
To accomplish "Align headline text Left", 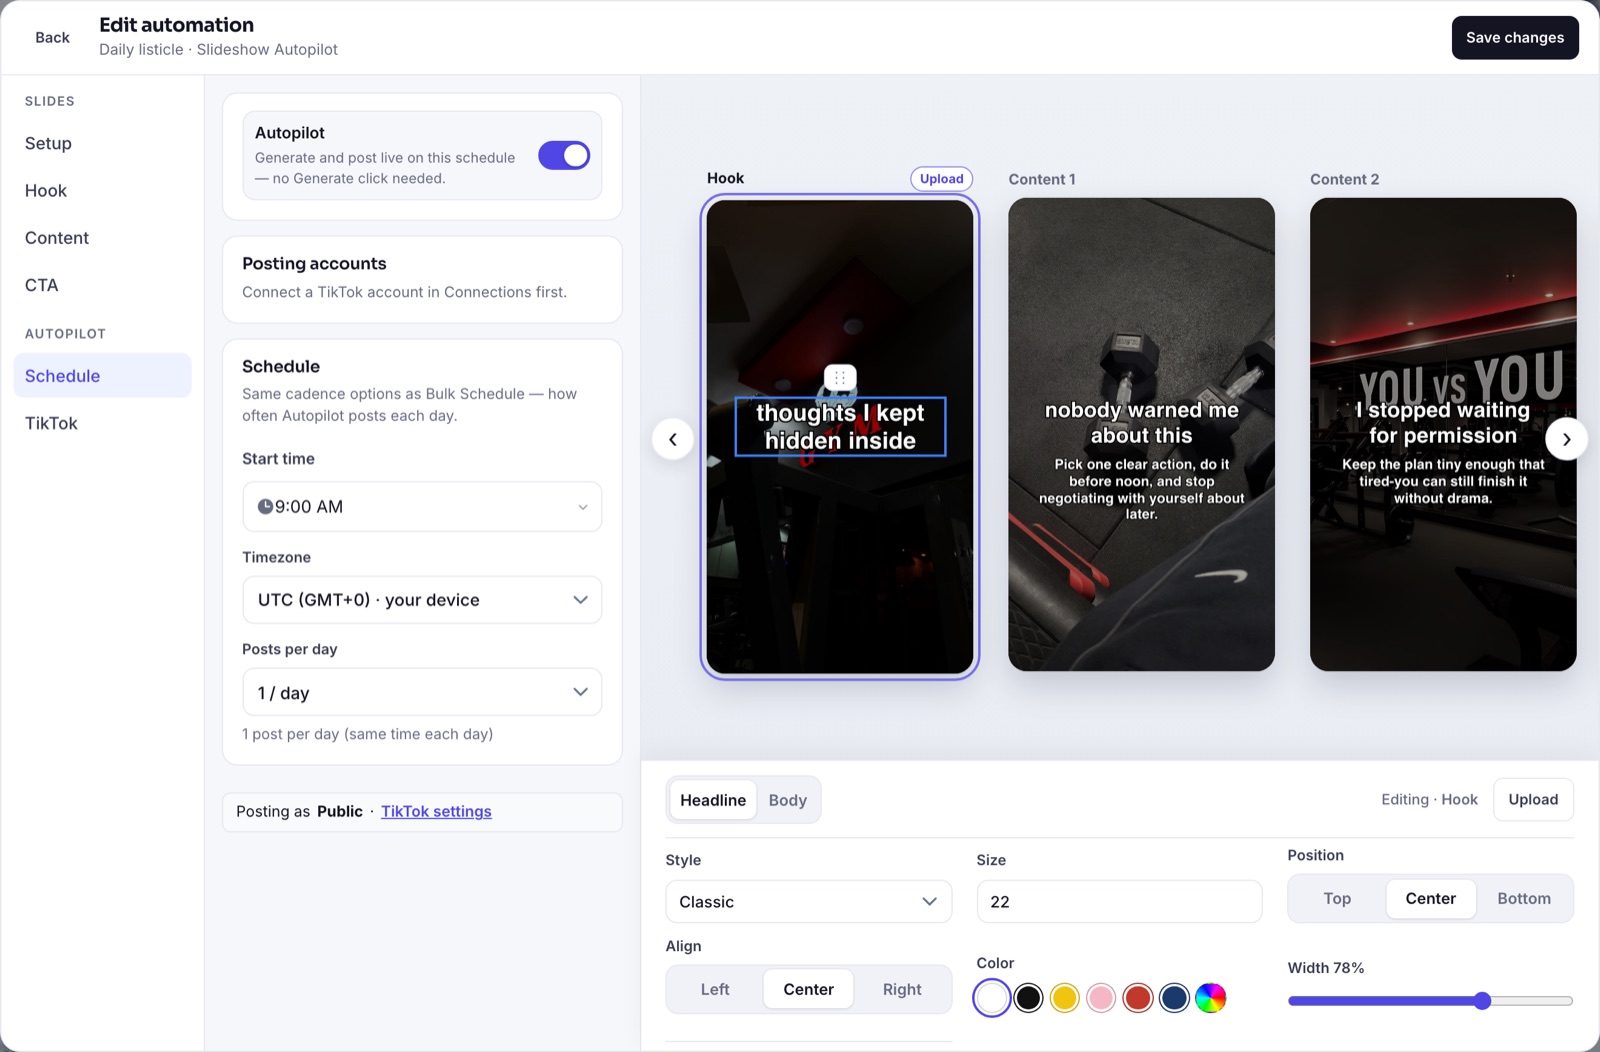I will coord(715,989).
